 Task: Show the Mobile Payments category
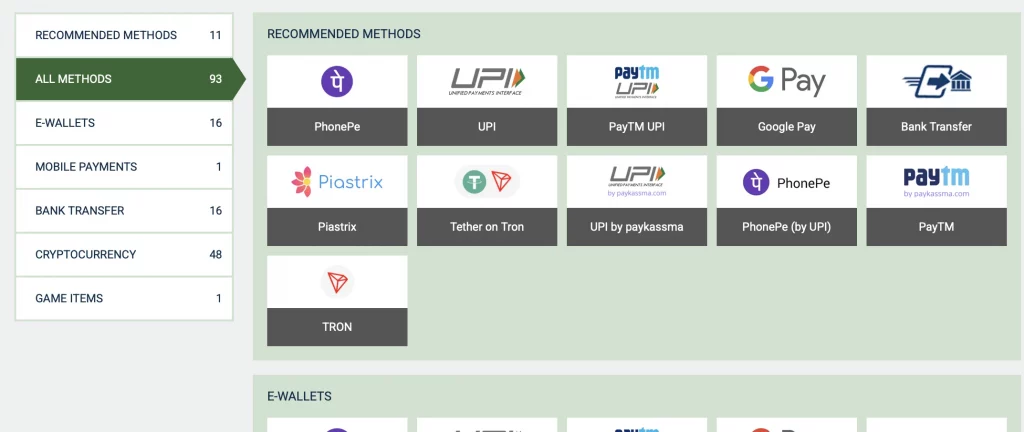click(x=124, y=166)
